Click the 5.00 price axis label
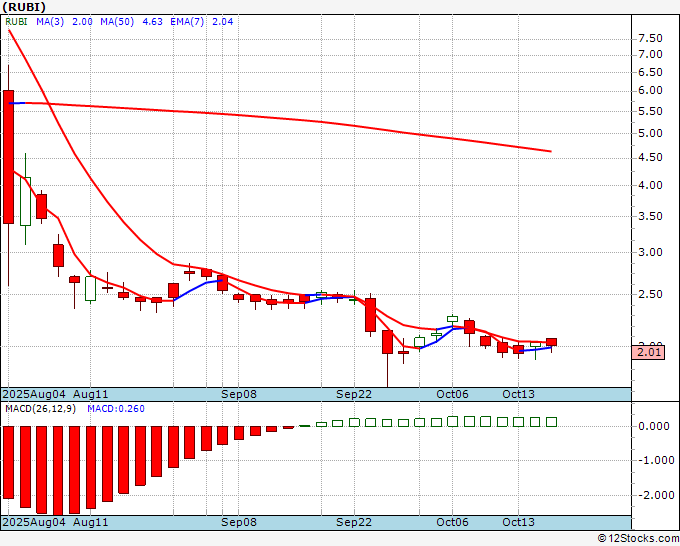 point(651,134)
